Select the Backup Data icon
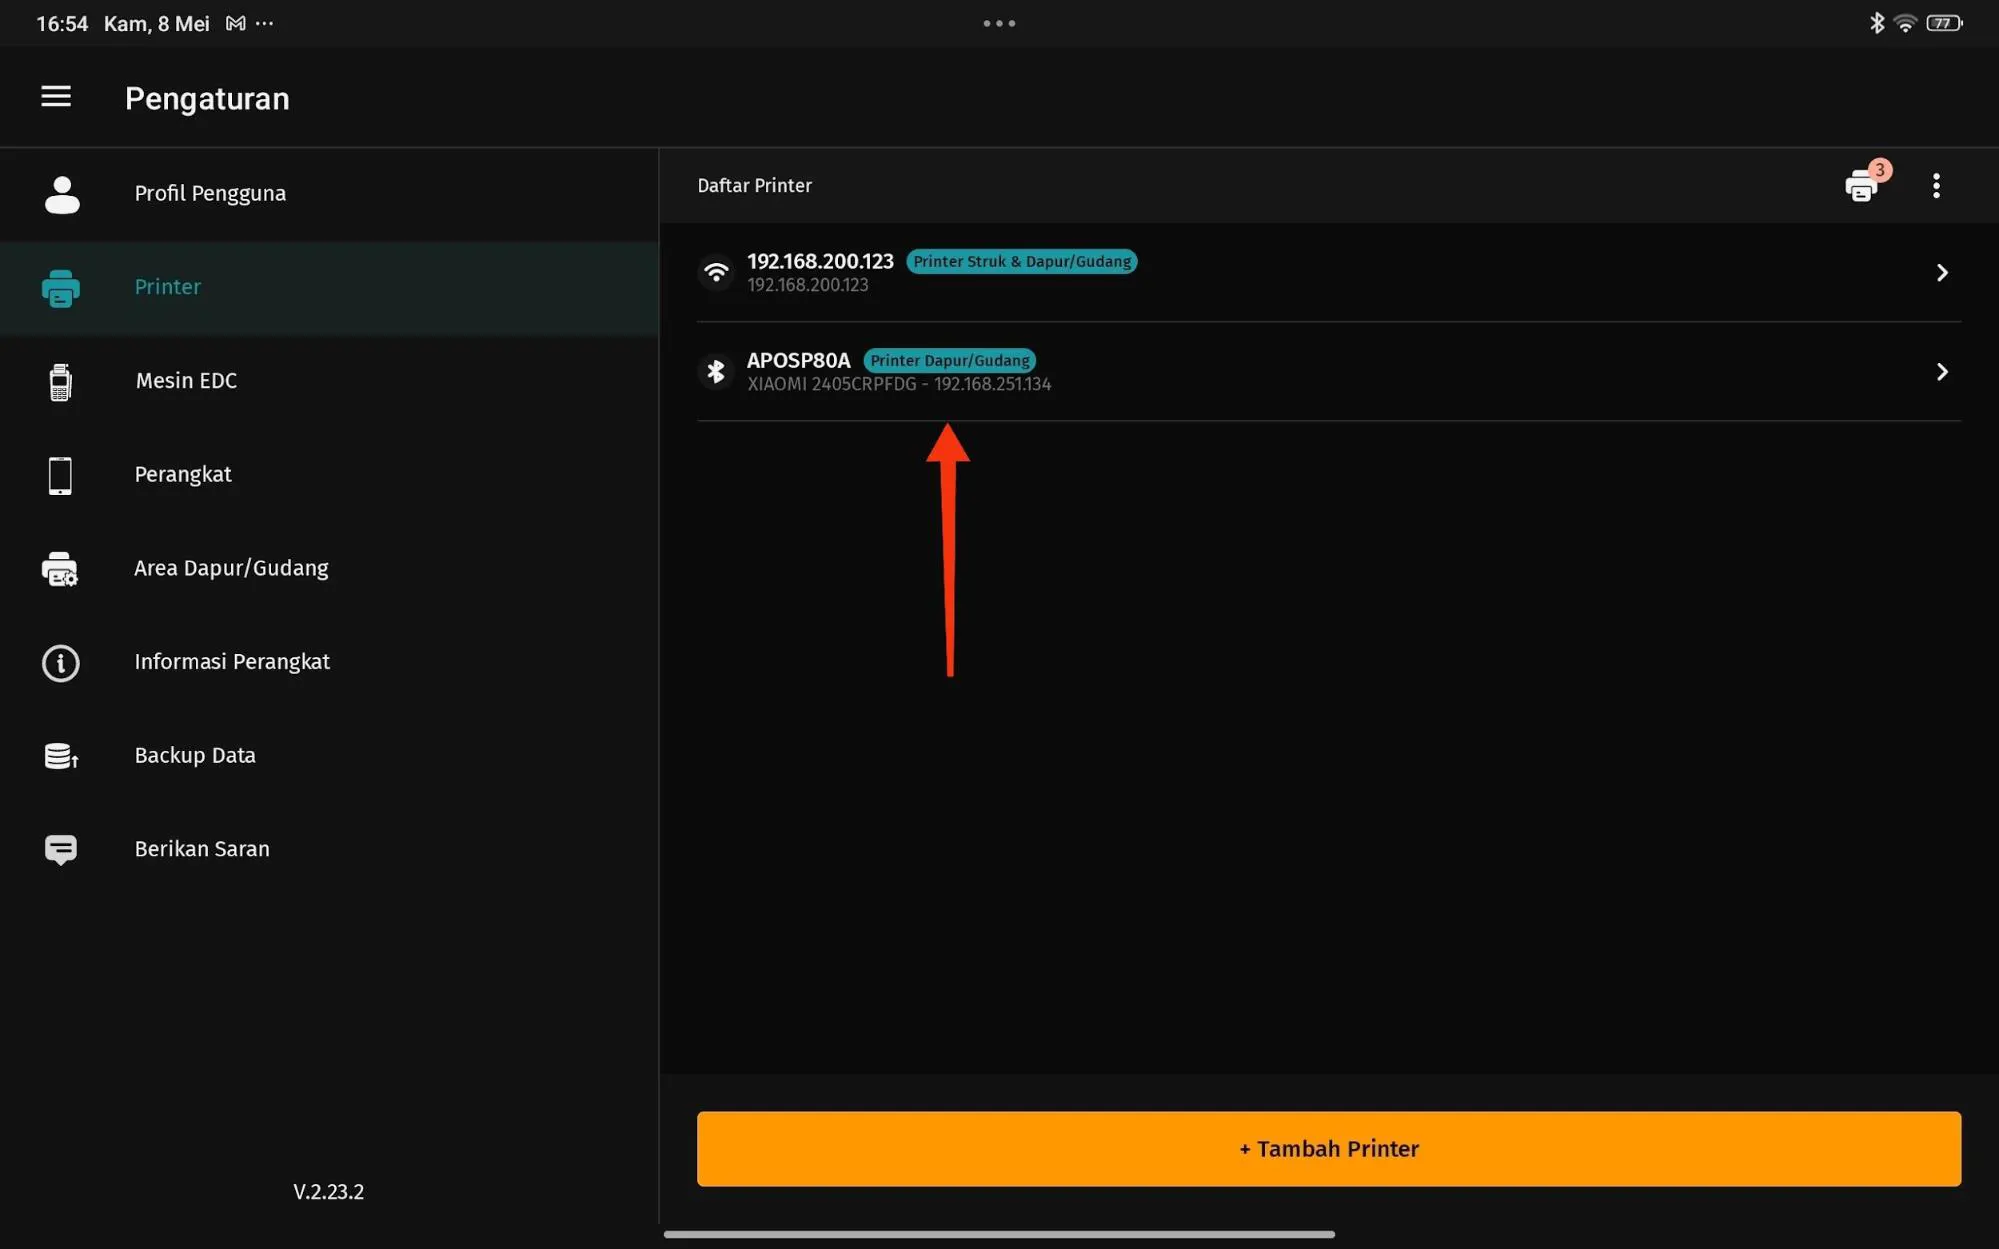Screen dimensions: 1999x1249 (x=60, y=755)
